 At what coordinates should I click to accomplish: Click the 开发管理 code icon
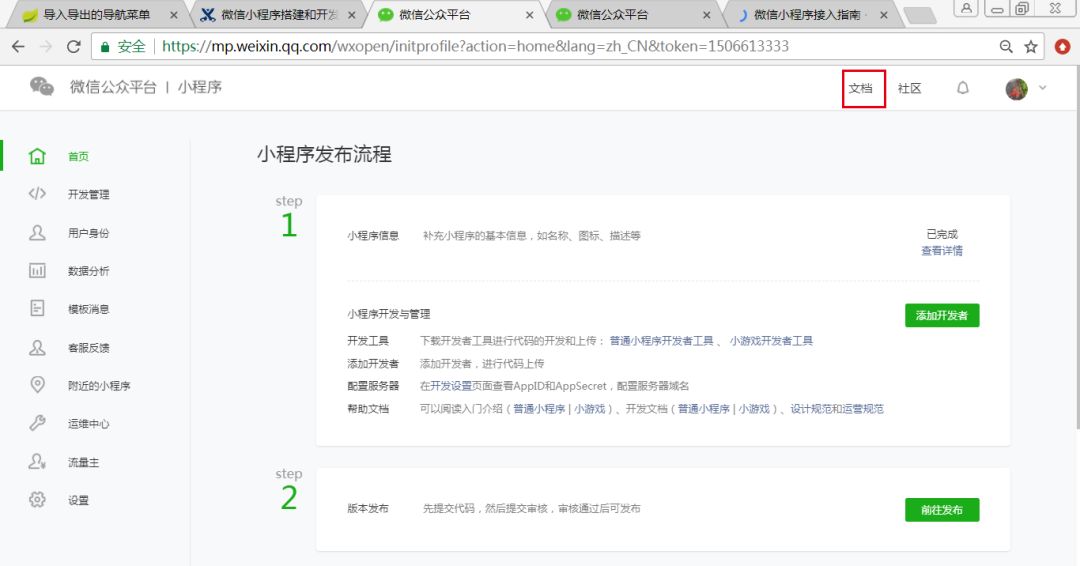[x=37, y=194]
